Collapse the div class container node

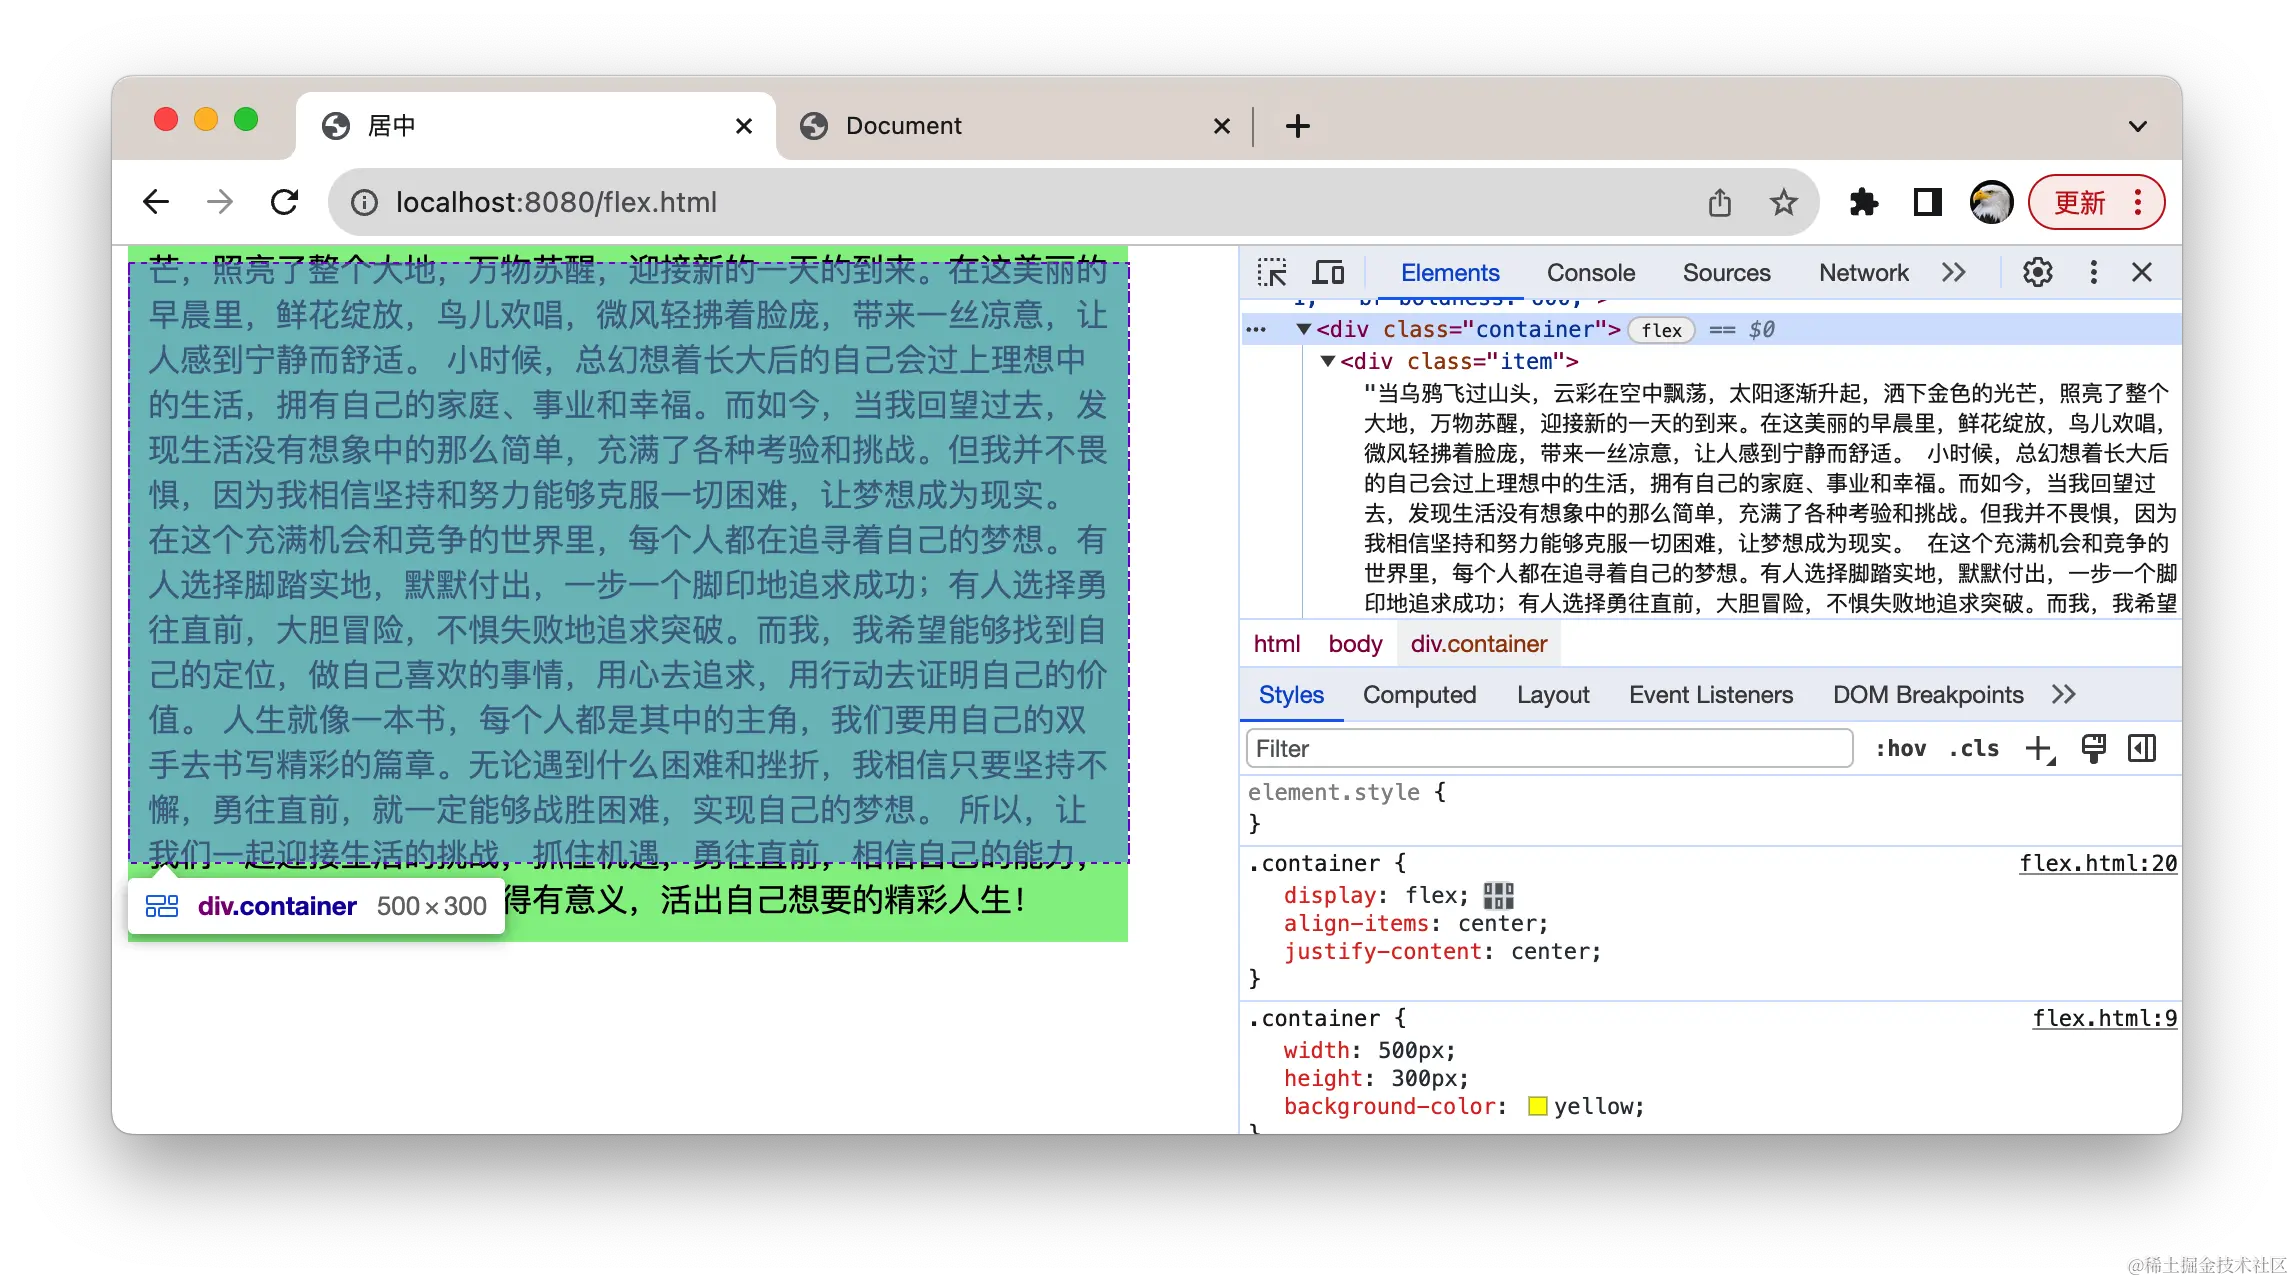[x=1304, y=329]
